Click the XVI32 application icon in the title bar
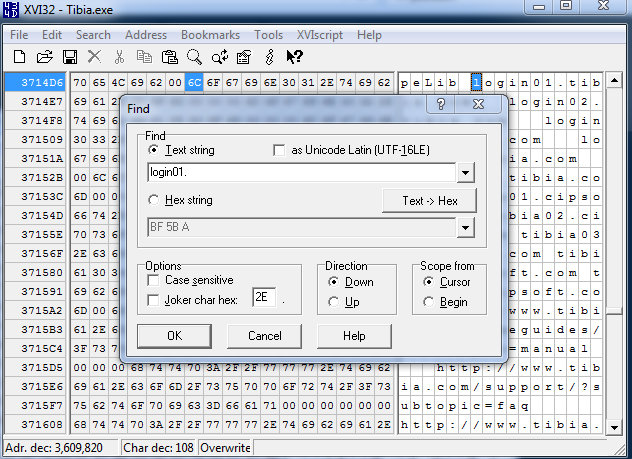632x459 pixels. pyautogui.click(x=11, y=9)
